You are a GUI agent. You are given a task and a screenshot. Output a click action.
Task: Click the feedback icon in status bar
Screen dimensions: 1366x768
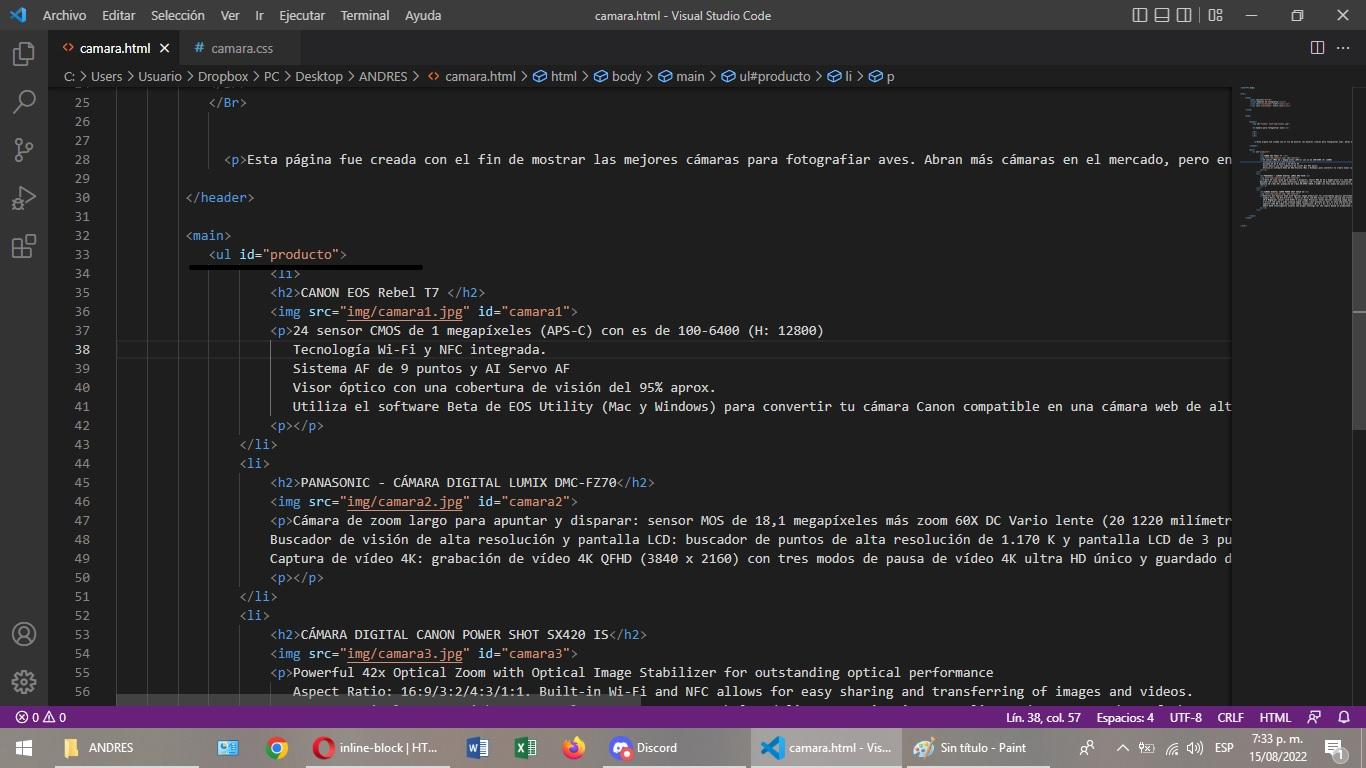[x=1316, y=717]
